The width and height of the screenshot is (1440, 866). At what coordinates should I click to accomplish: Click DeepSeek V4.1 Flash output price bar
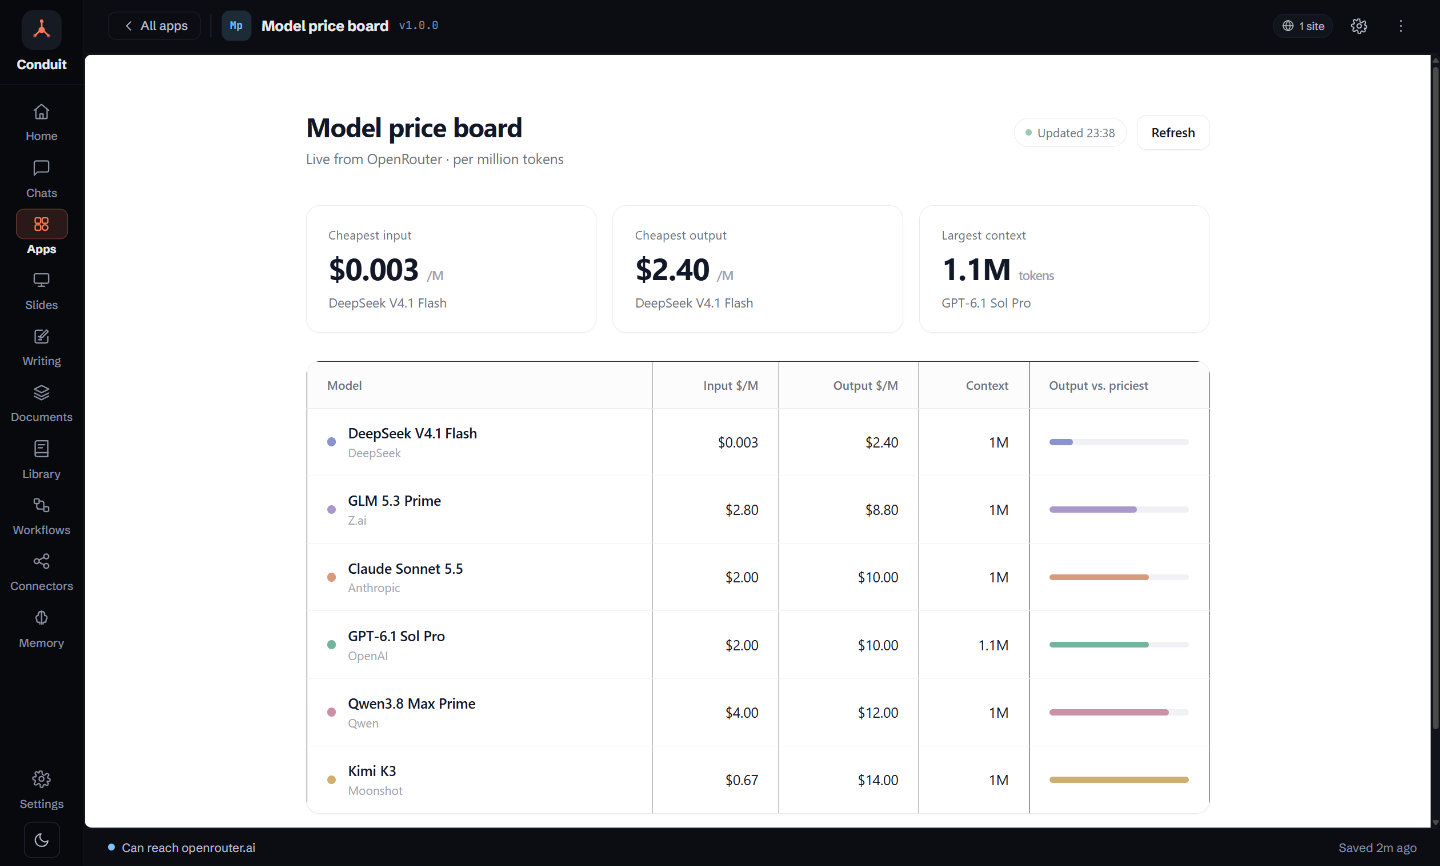point(1119,442)
